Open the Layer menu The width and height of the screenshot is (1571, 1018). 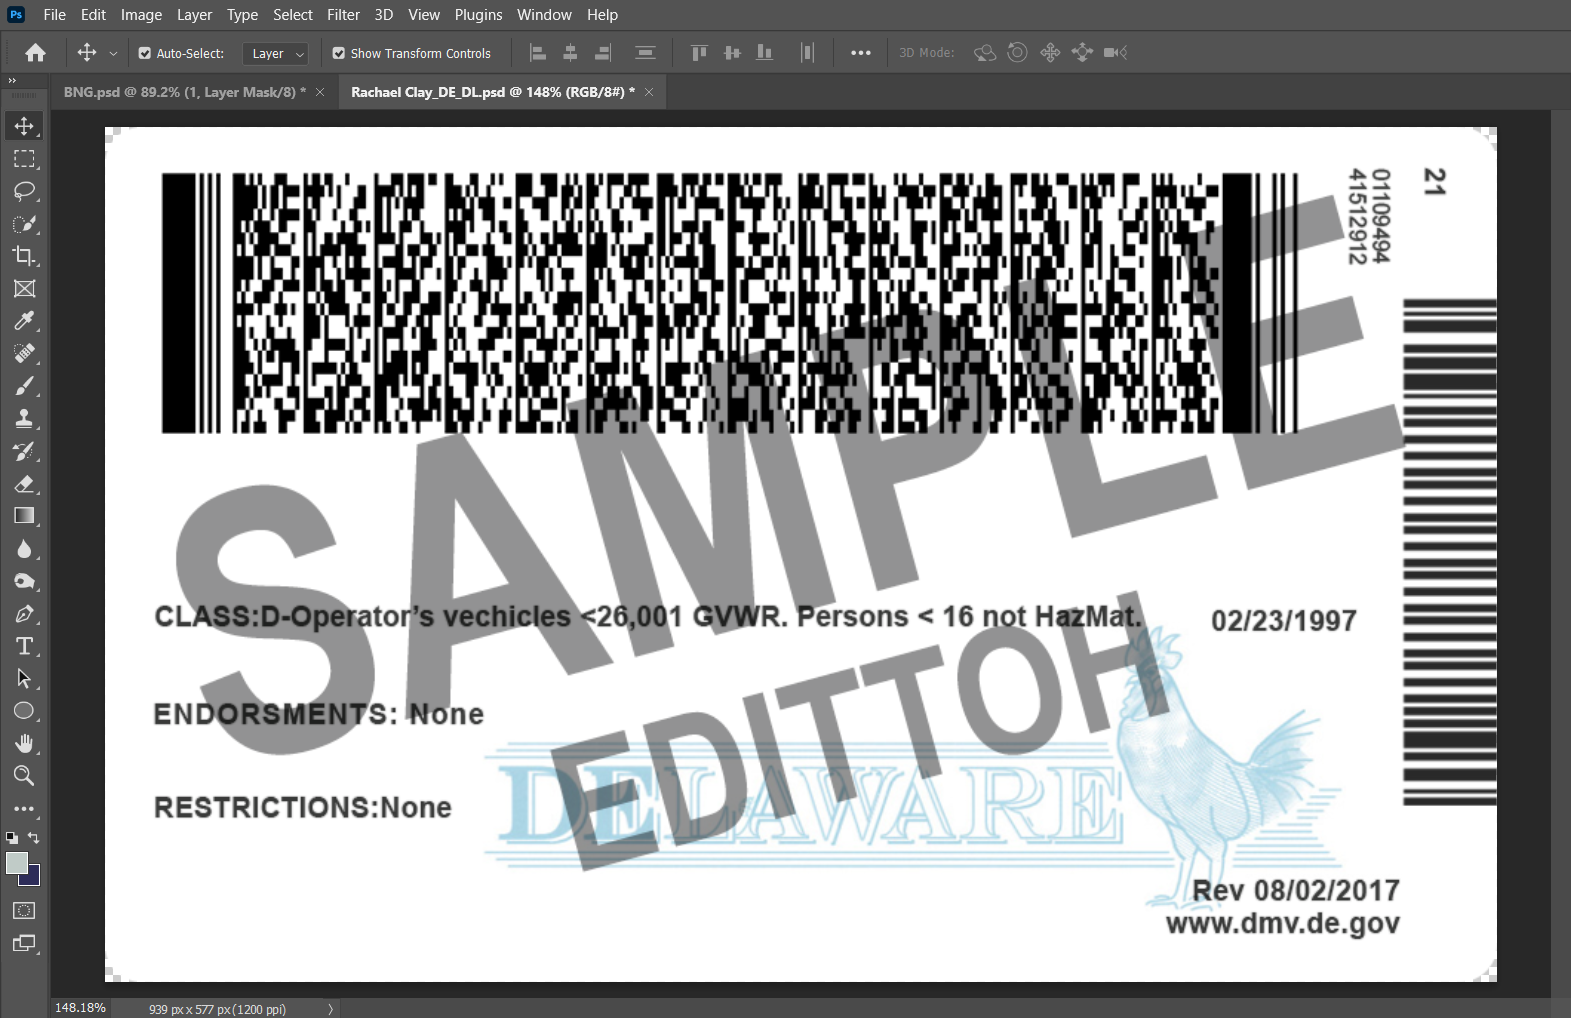click(x=194, y=15)
